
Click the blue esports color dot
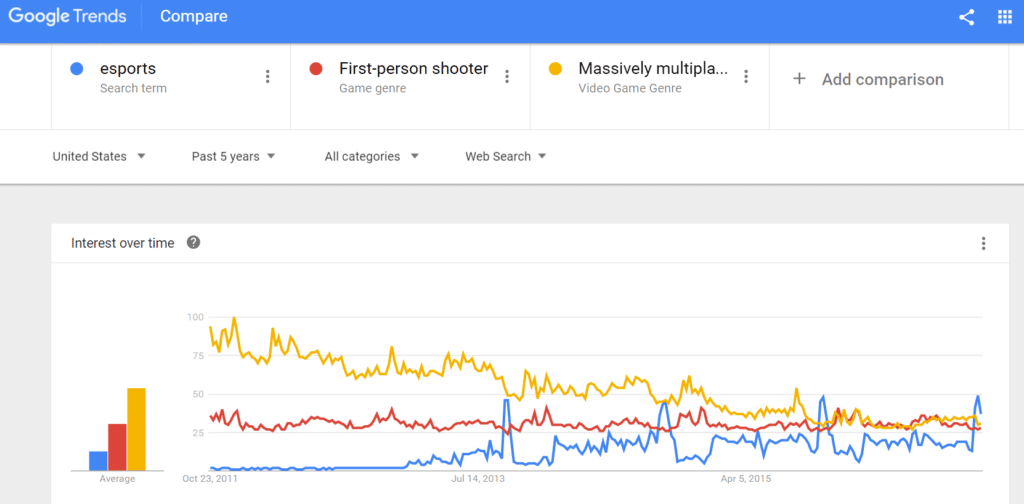pyautogui.click(x=77, y=69)
